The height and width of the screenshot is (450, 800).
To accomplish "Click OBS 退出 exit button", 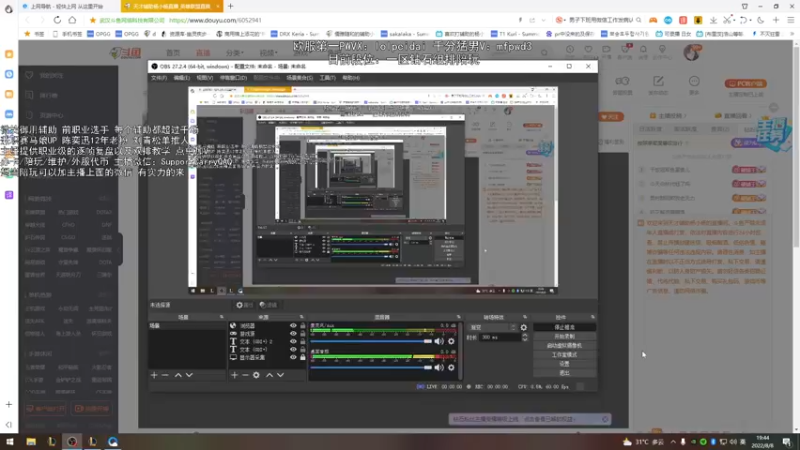I will (x=564, y=373).
